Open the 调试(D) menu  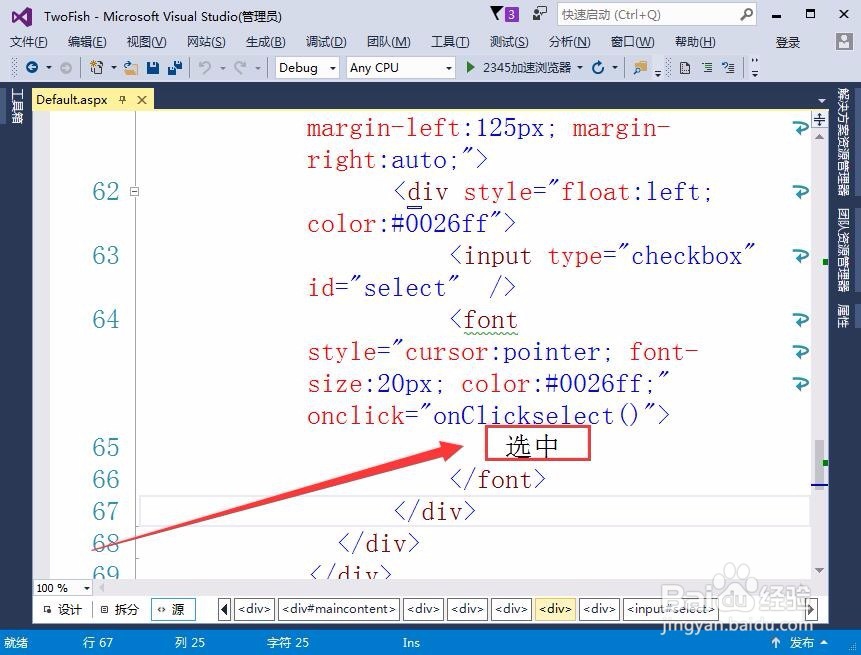point(326,42)
